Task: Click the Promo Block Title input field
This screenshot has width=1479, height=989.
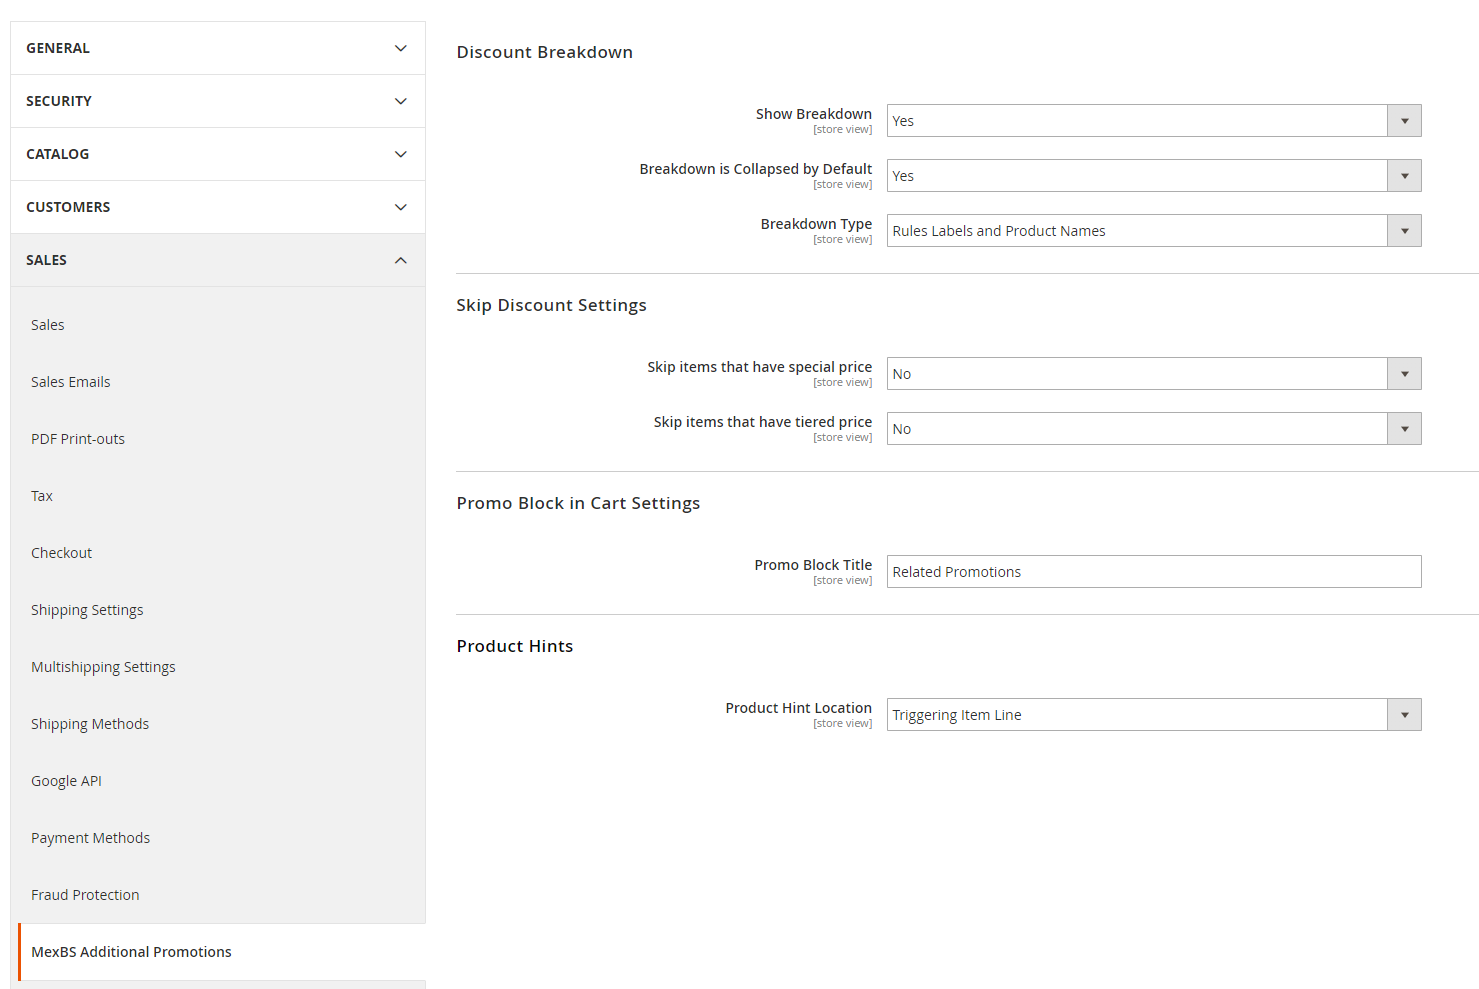Action: 1154,572
